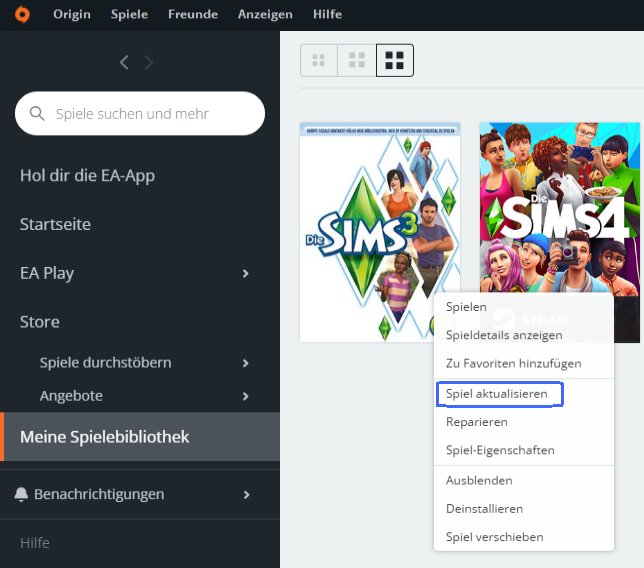Click the back navigation arrow
The height and width of the screenshot is (568, 644).
pos(124,62)
